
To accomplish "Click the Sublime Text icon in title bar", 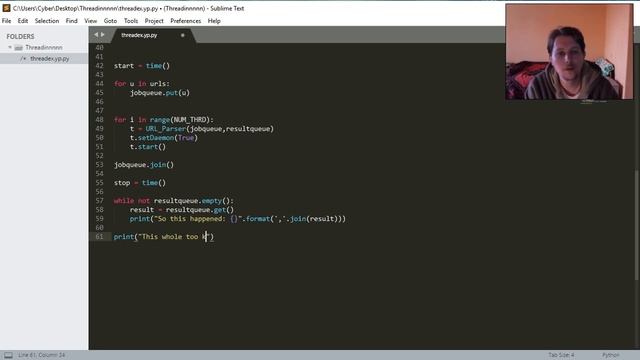I will 6,8.
